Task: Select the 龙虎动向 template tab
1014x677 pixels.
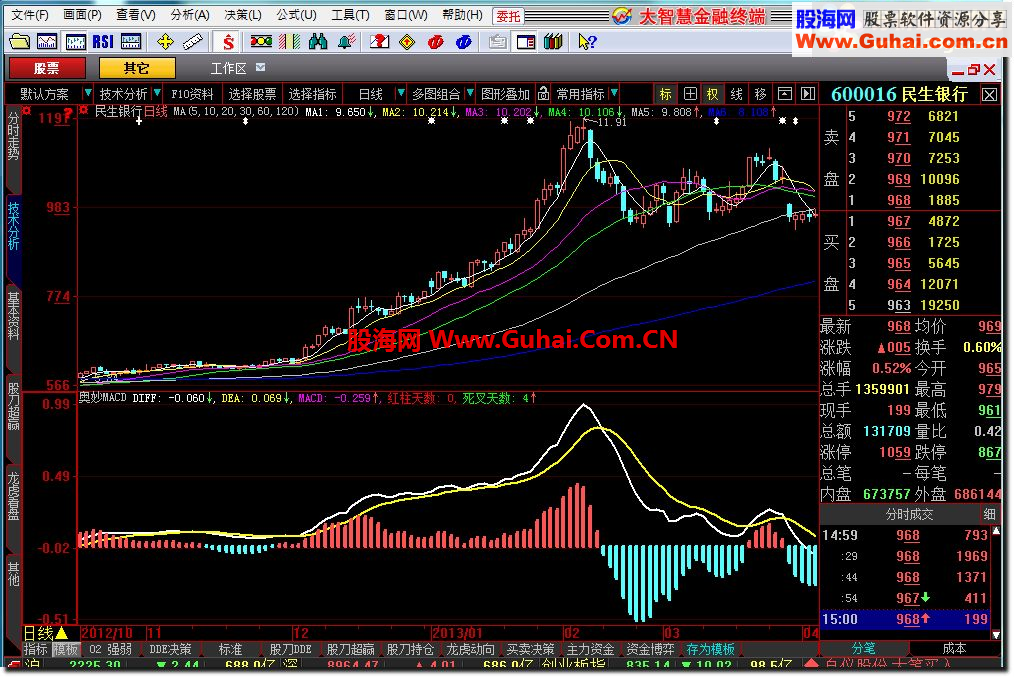Action: click(470, 649)
